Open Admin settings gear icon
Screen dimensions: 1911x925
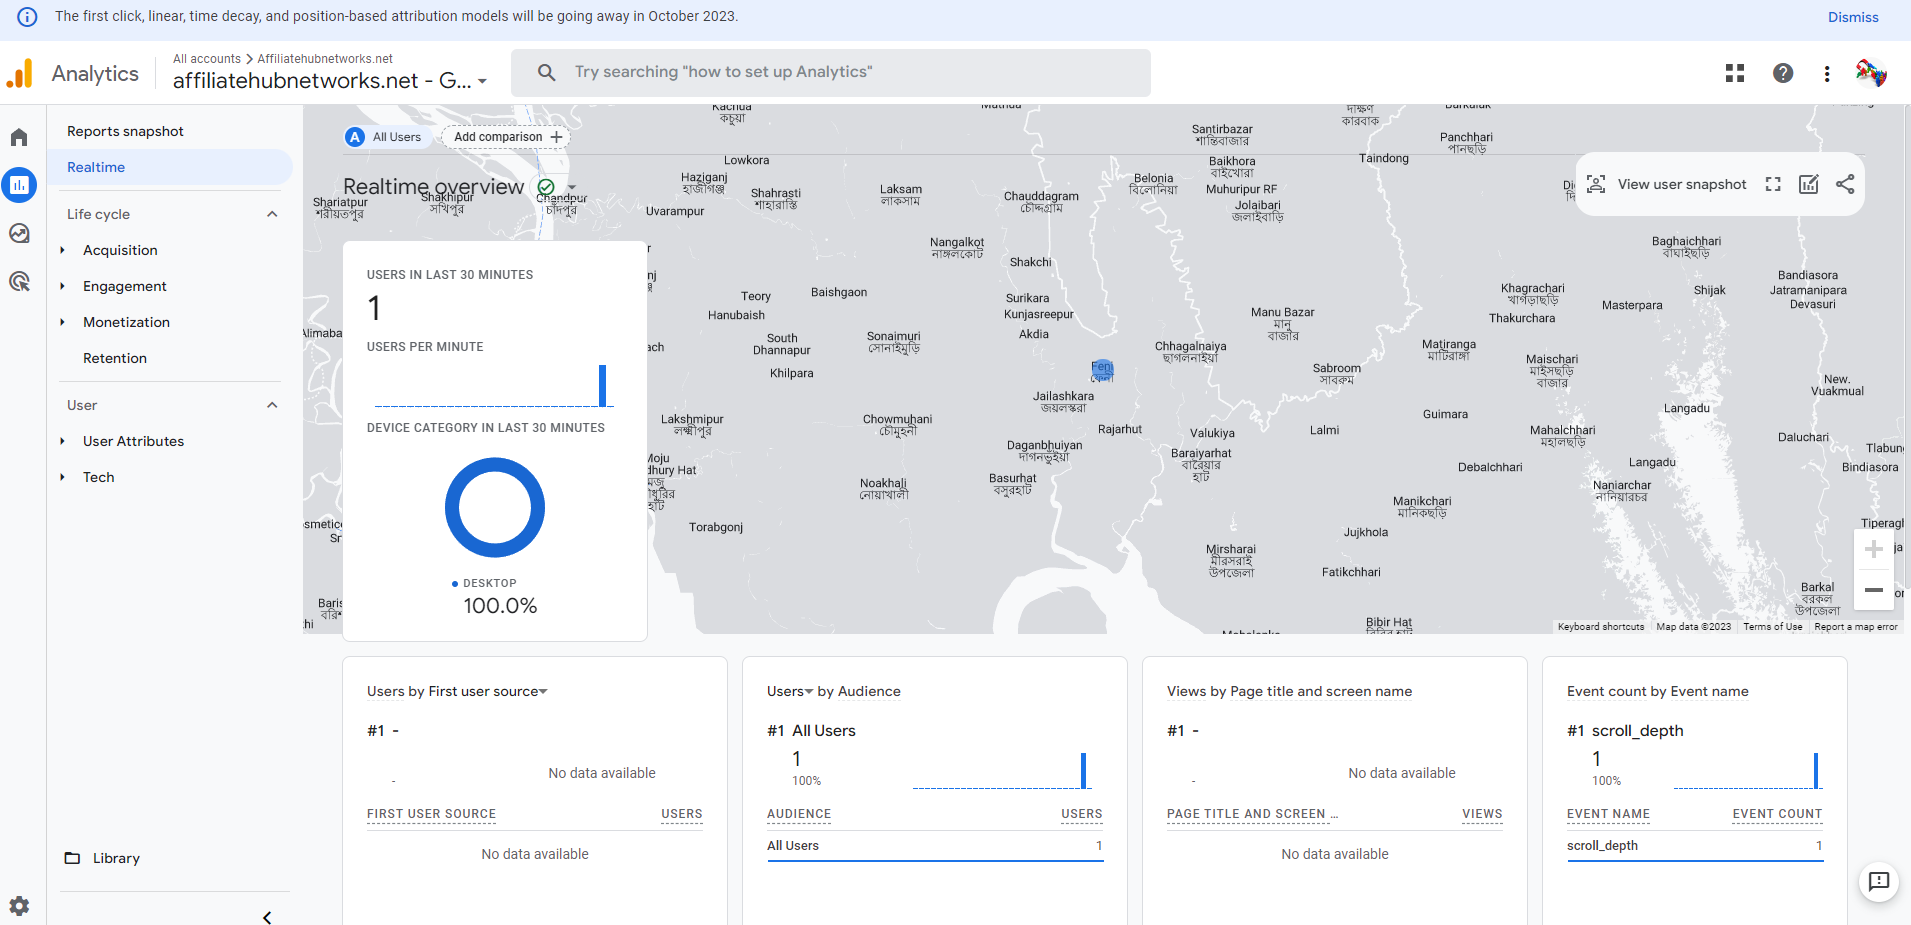pos(19,906)
